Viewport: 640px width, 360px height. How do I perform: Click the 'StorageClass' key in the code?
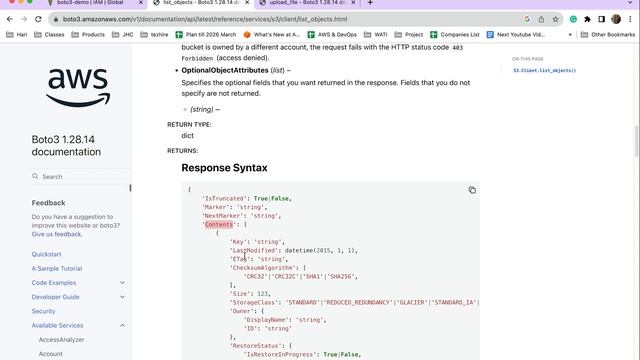point(253,302)
